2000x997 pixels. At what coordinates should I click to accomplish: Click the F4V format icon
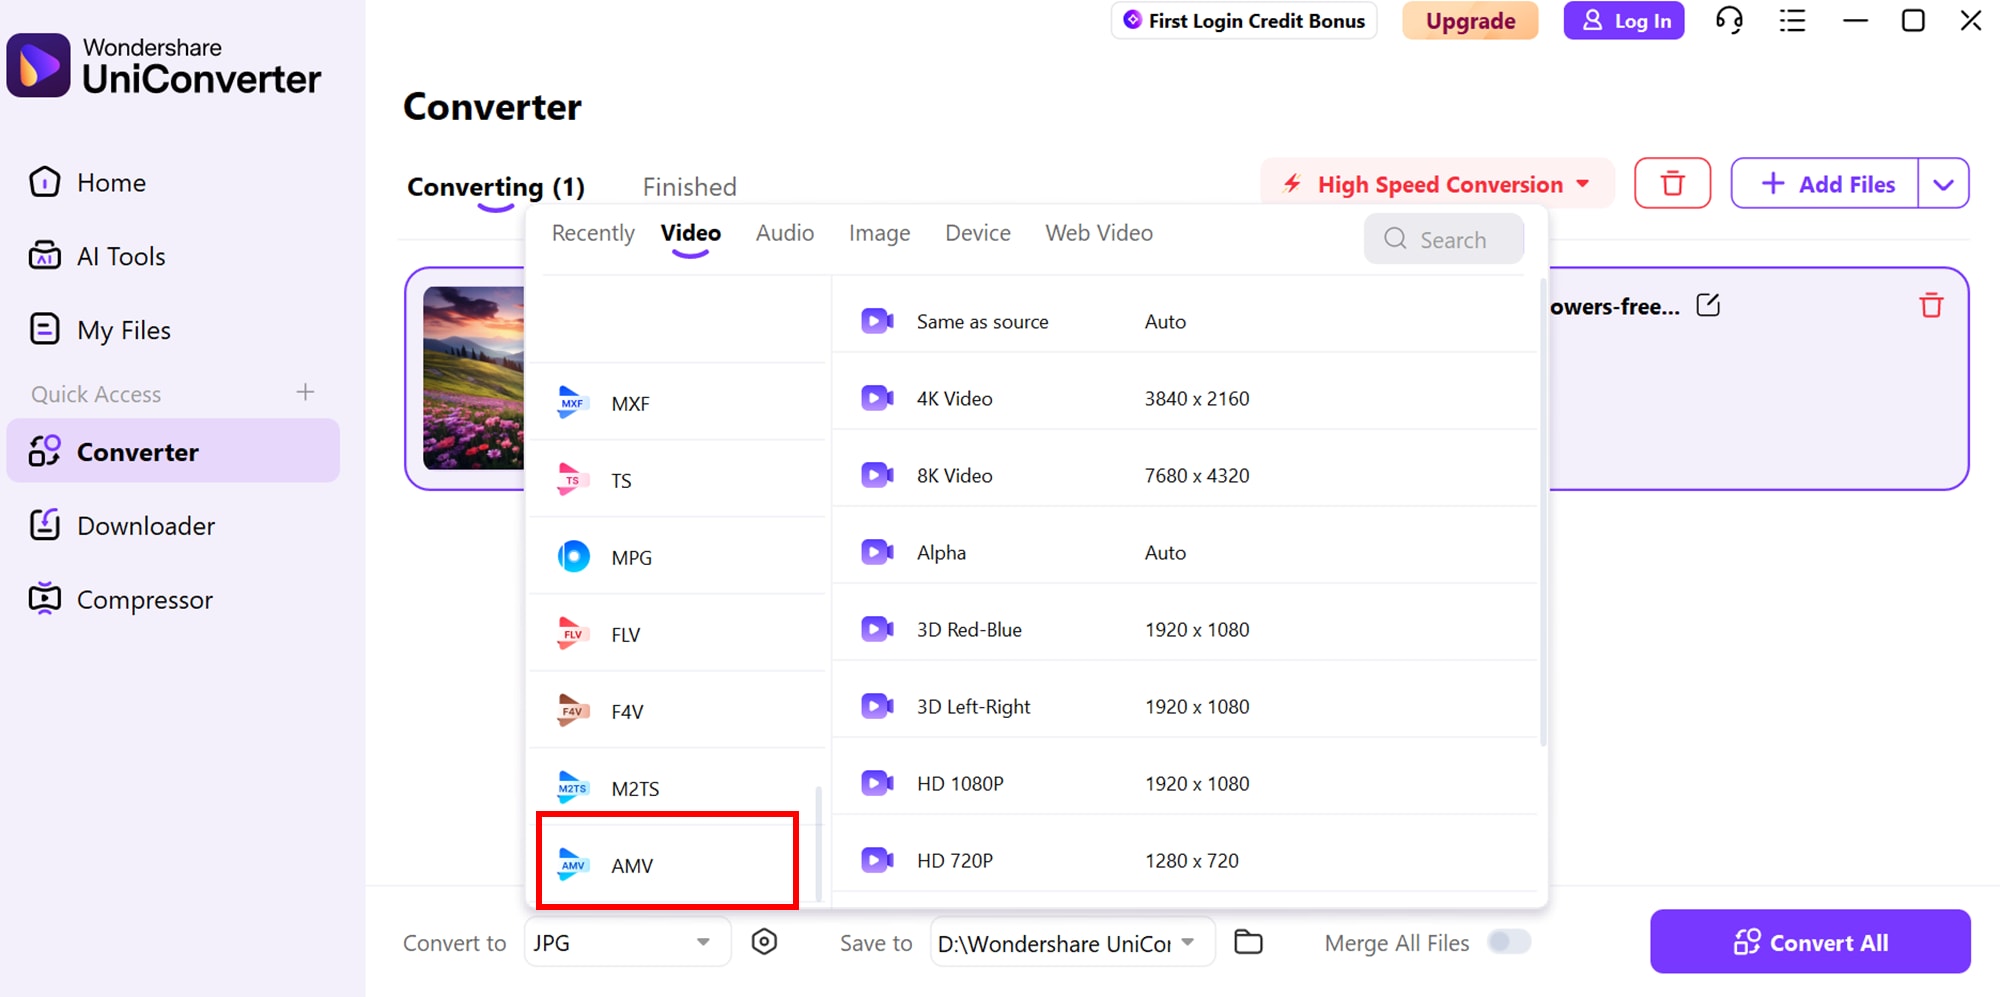[x=573, y=711]
